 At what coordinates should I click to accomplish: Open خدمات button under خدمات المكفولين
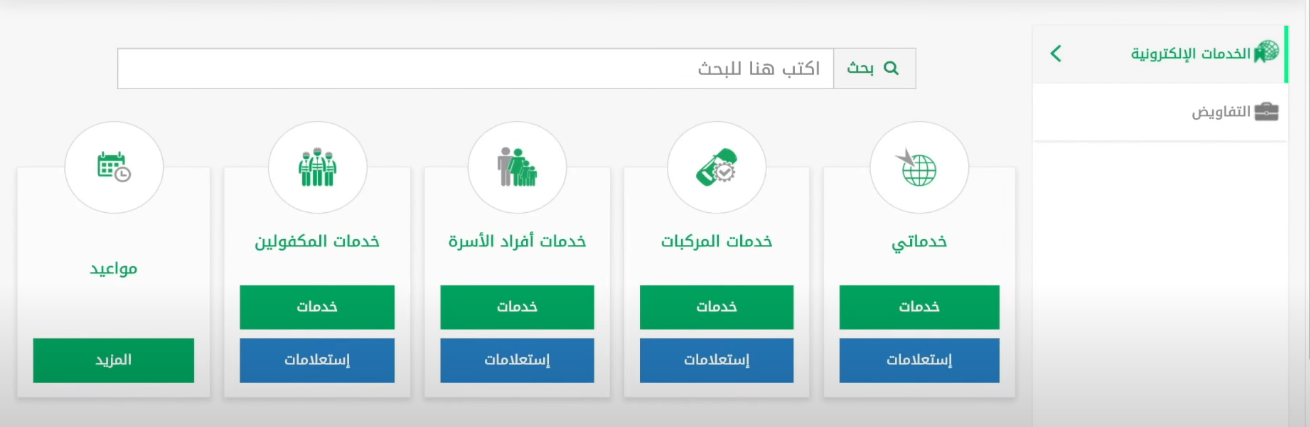coord(317,307)
